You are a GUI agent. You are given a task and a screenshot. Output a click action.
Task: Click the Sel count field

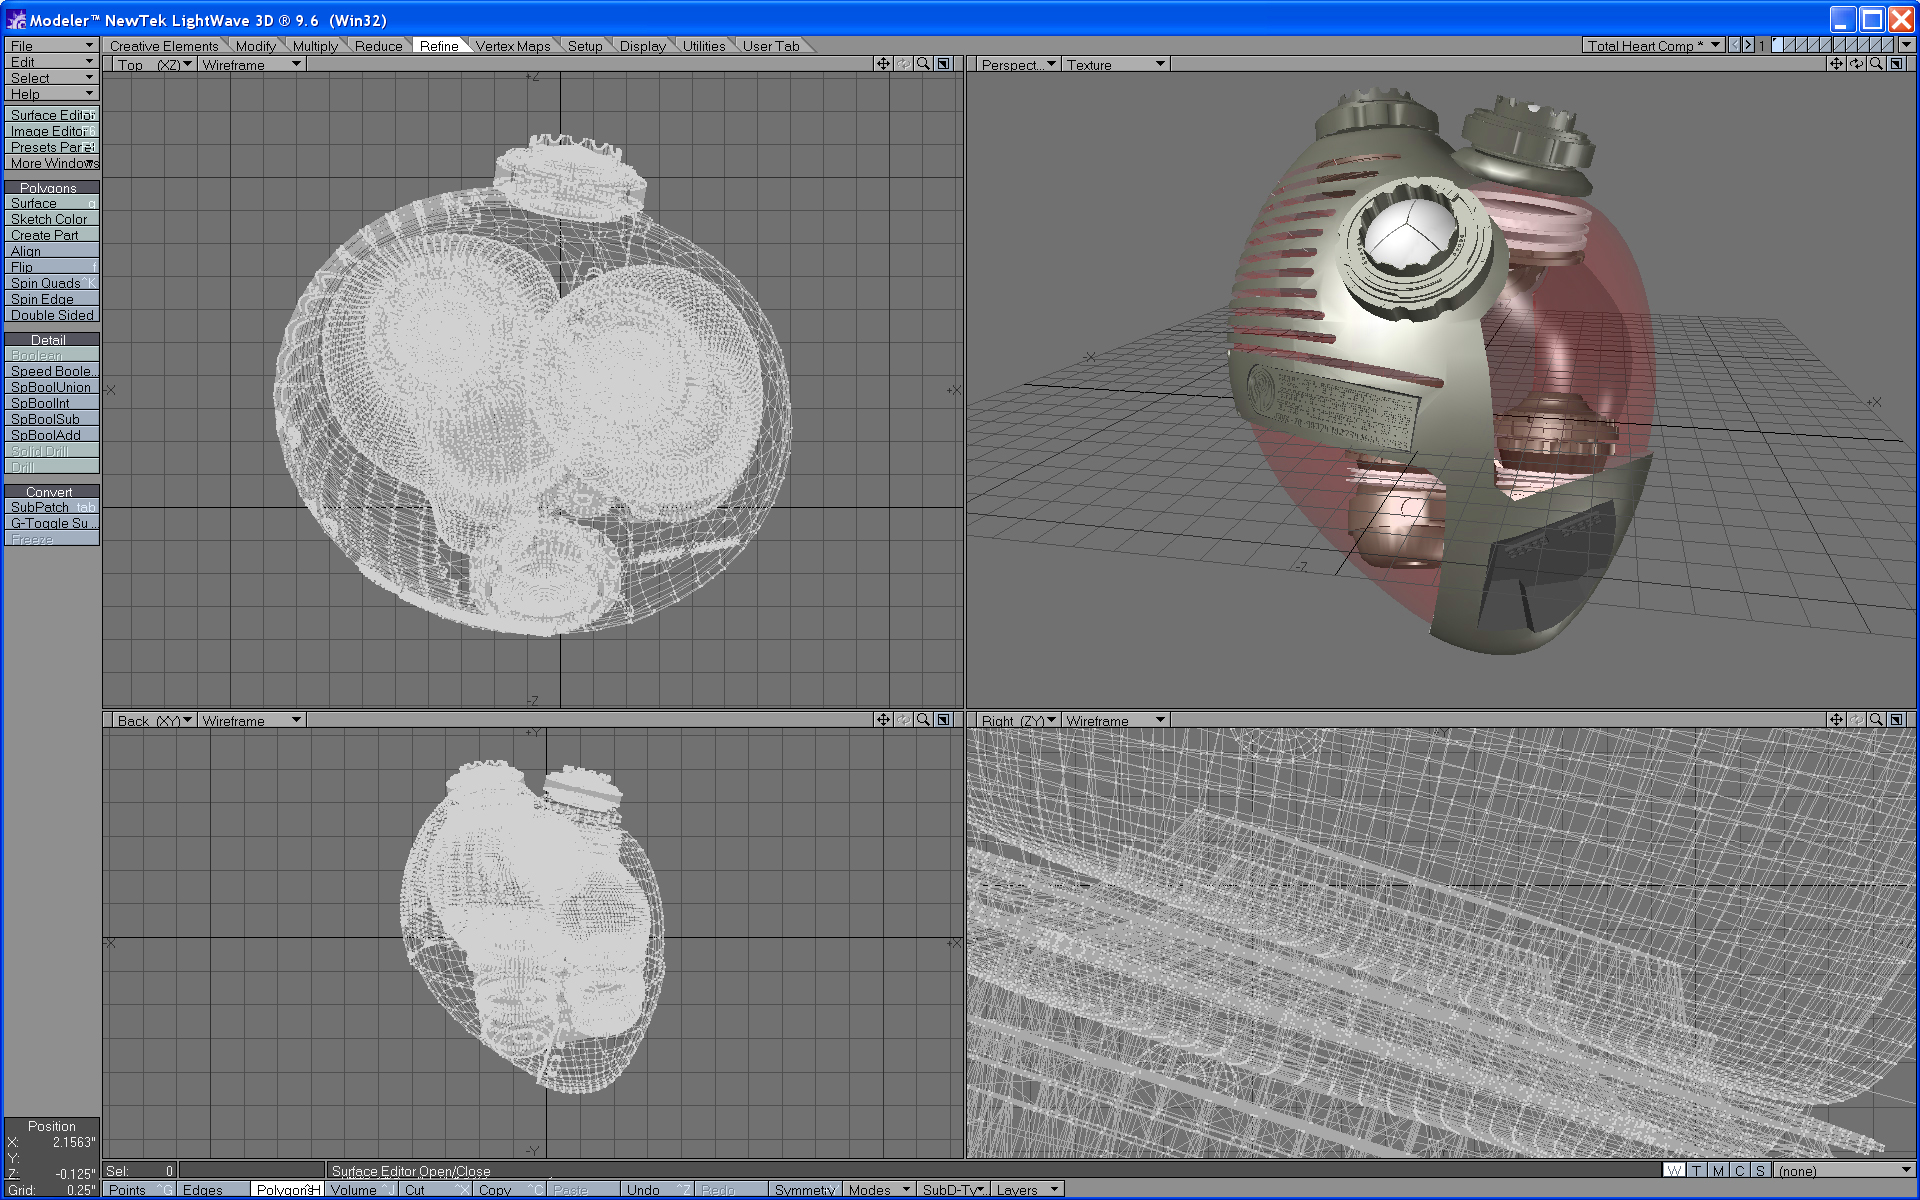[139, 1170]
